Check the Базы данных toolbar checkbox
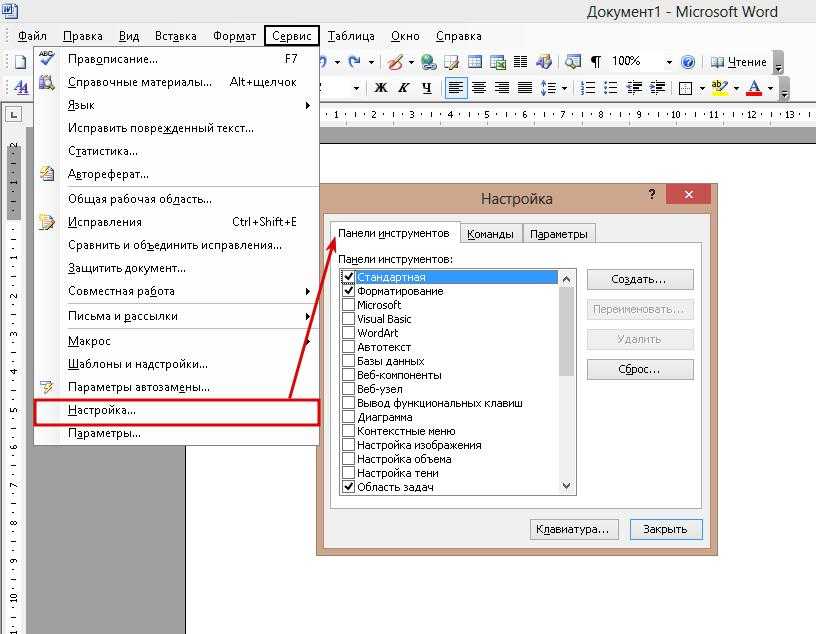The height and width of the screenshot is (634, 816). (x=348, y=361)
